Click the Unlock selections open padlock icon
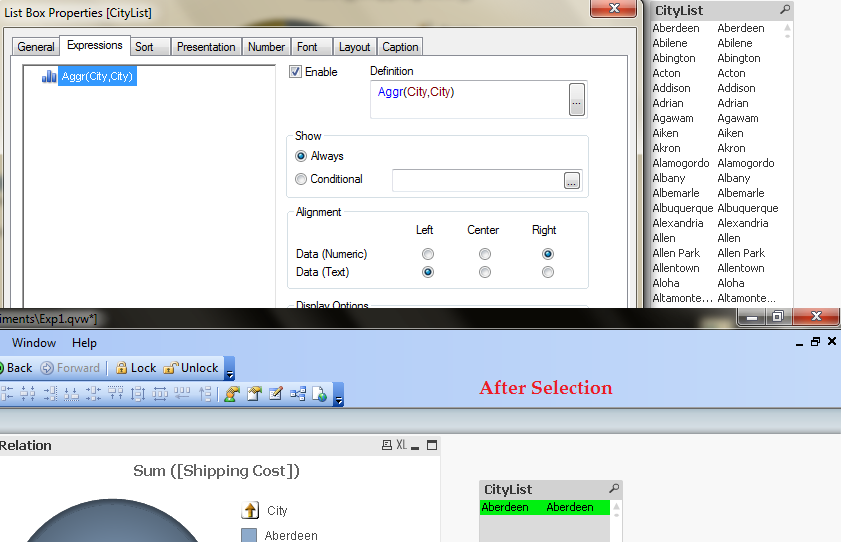This screenshot has width=841, height=542. click(171, 368)
